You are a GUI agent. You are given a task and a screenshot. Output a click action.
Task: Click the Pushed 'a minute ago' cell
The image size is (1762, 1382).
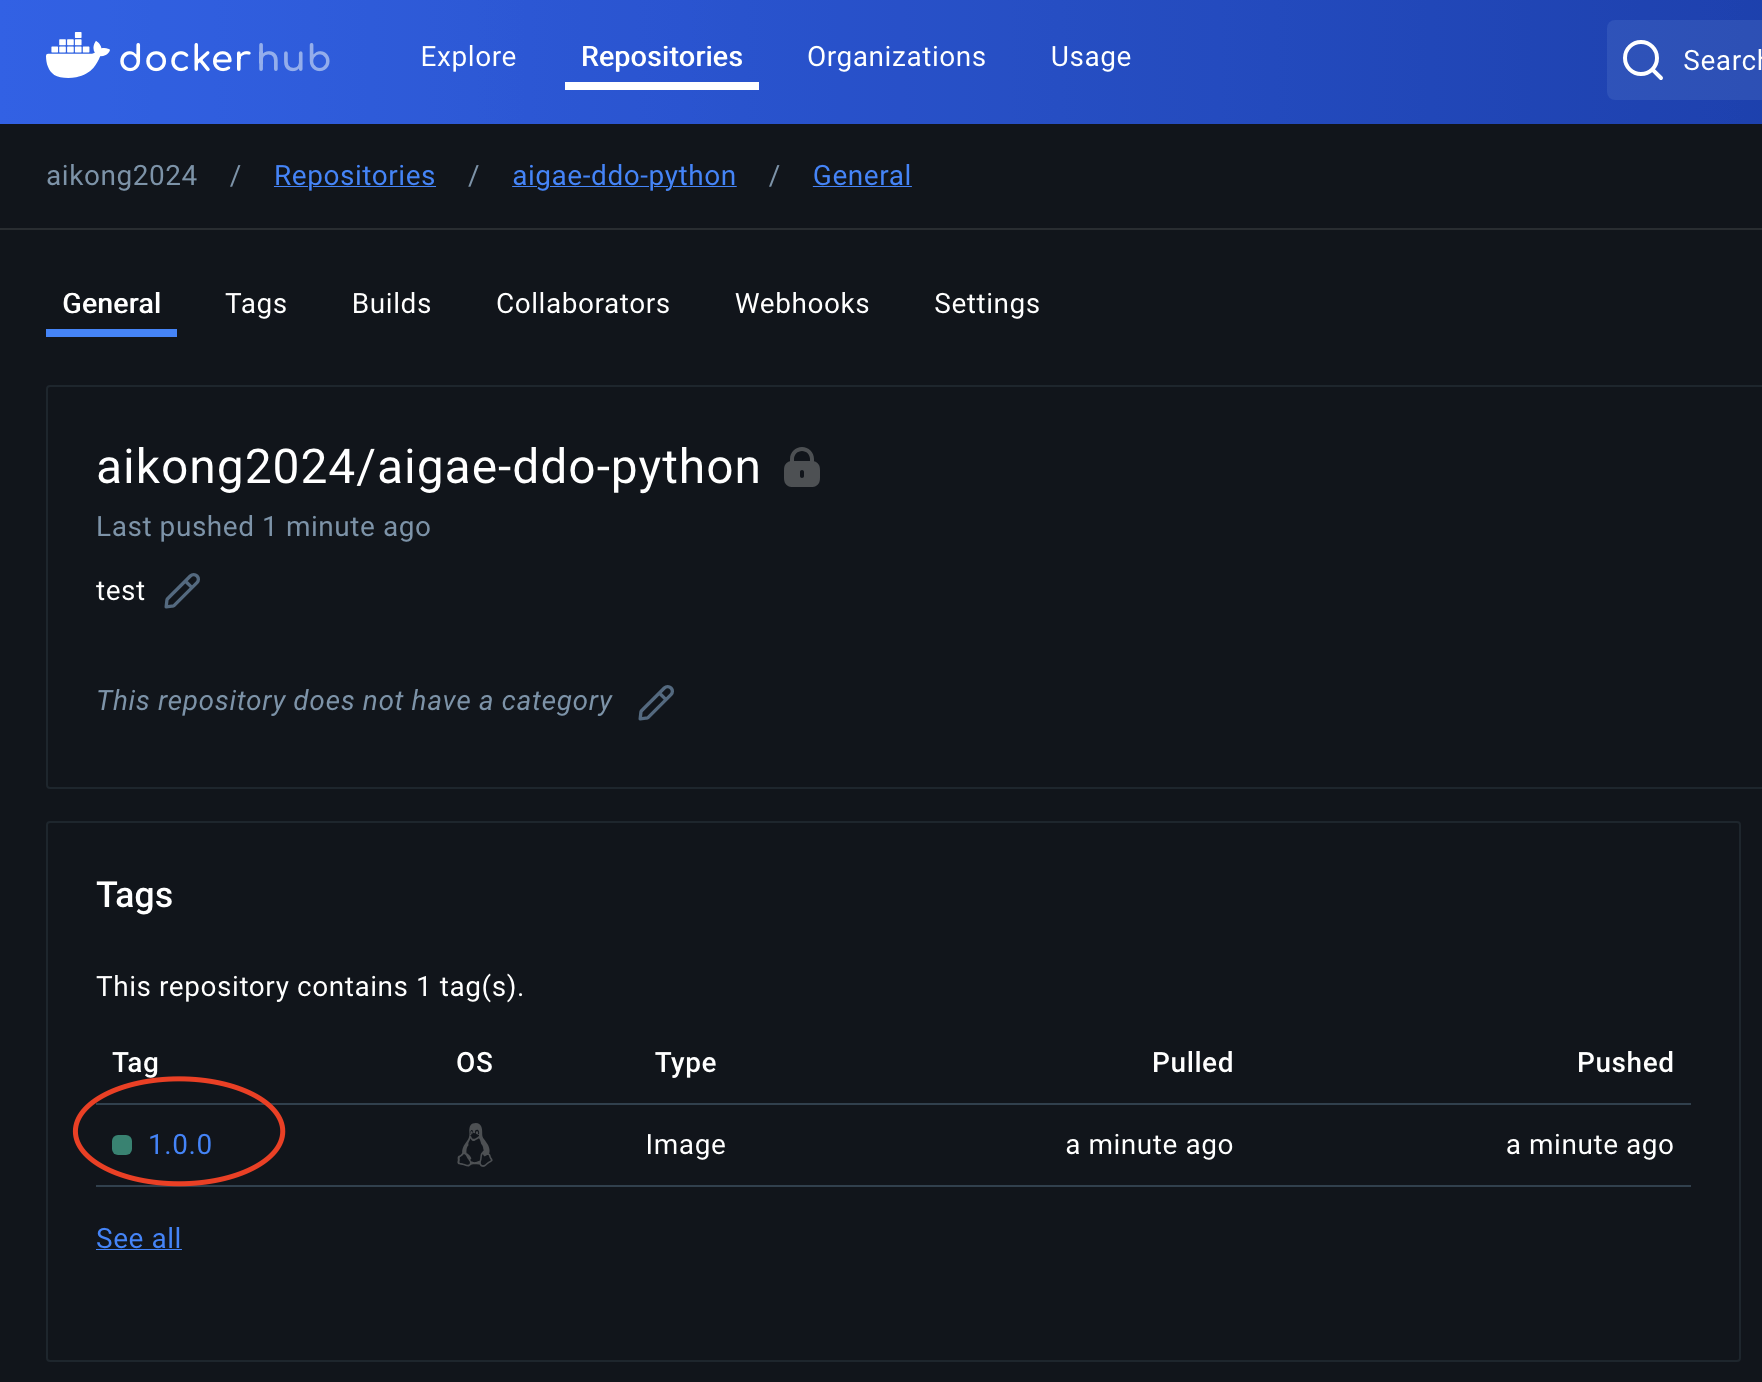click(1590, 1145)
